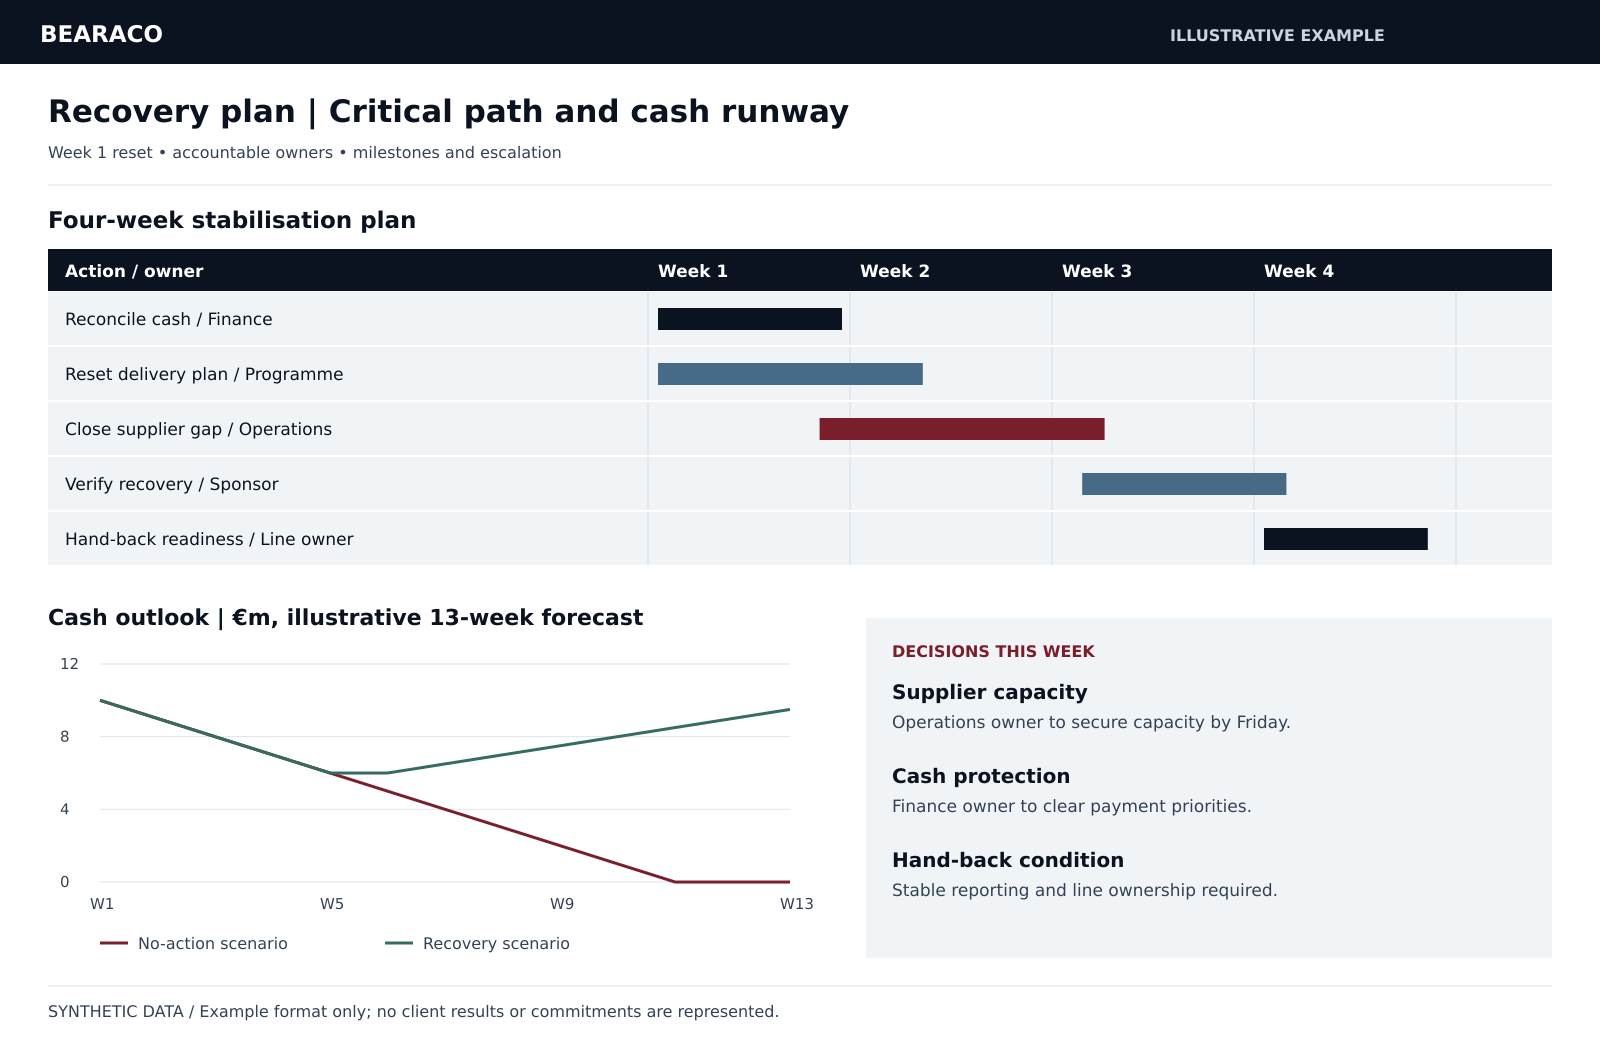Select the x-axis label 'W13'
This screenshot has height=1040, width=1600.
pos(797,904)
